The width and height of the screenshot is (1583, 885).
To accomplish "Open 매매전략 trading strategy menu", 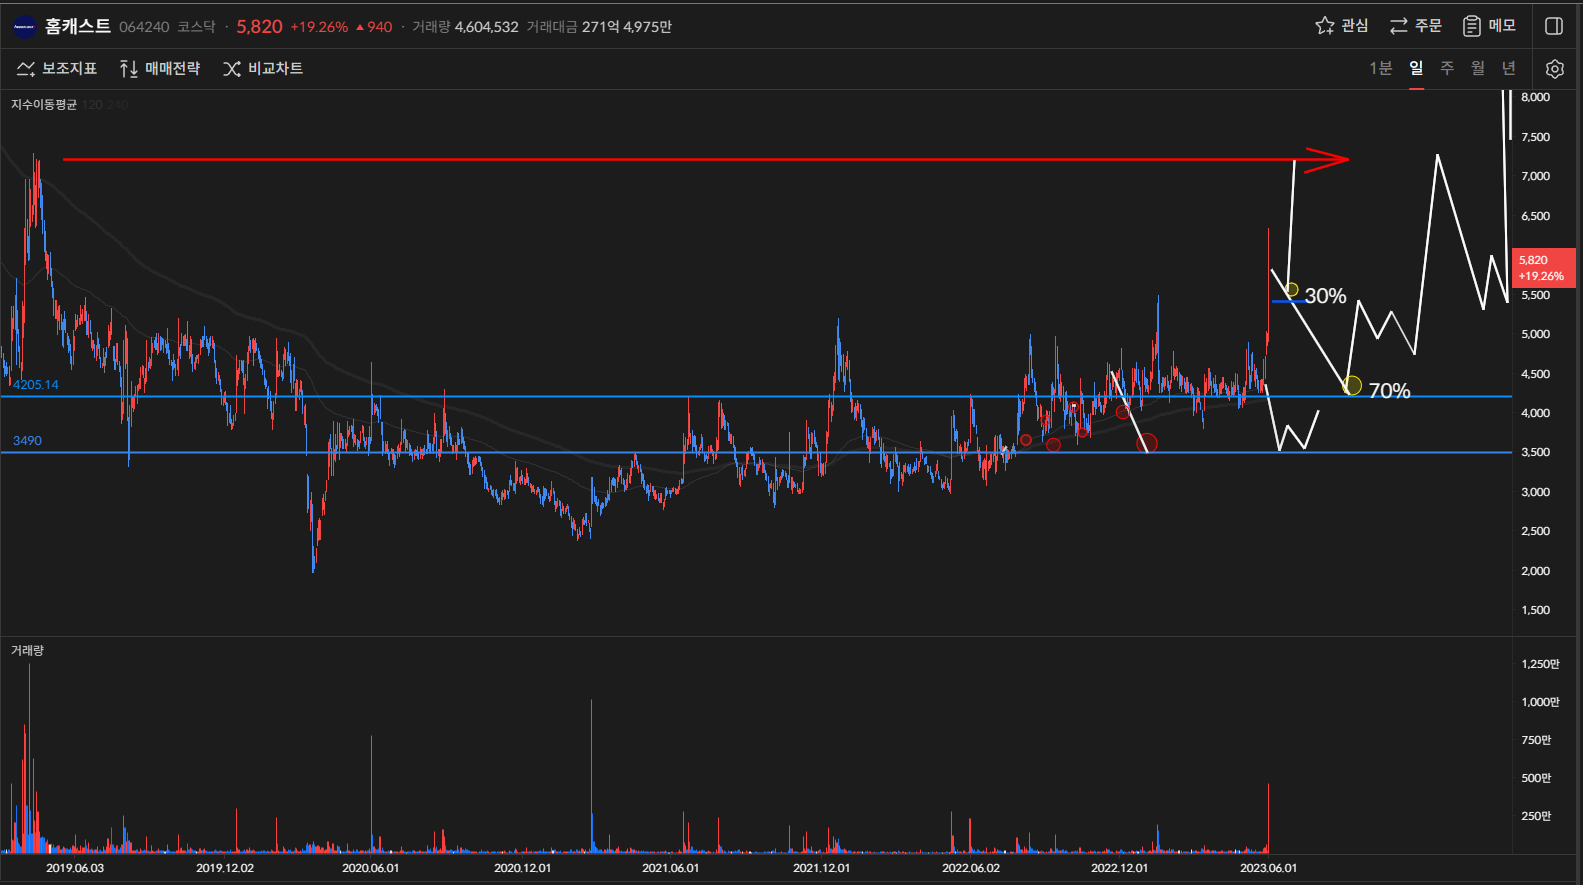I will pyautogui.click(x=160, y=69).
